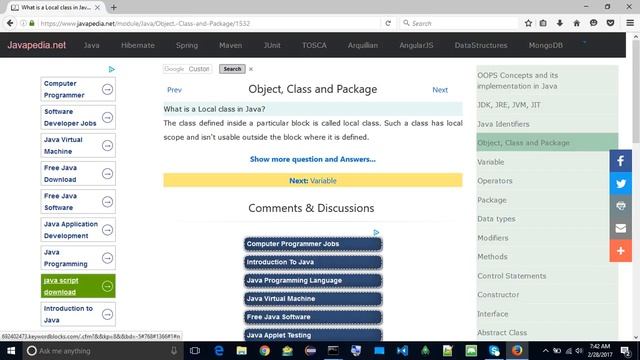Go to the Javapedia.net home logo
The image size is (640, 360).
coord(36,45)
